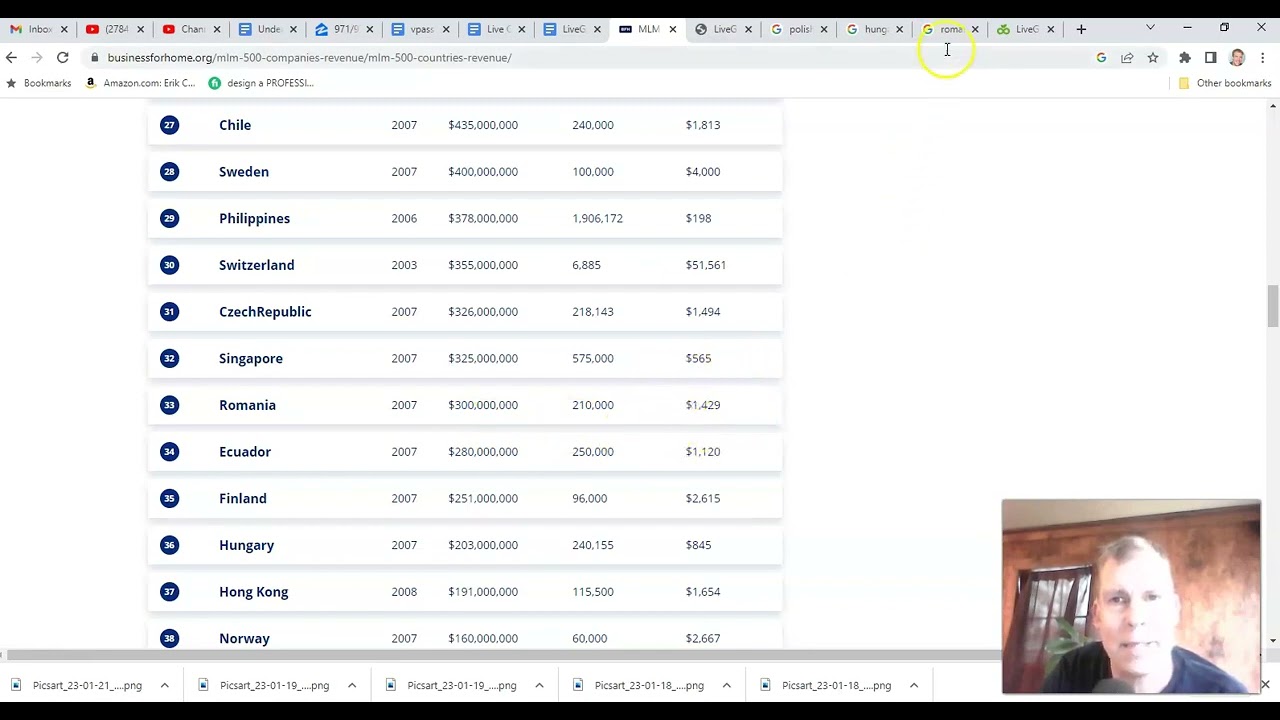Image resolution: width=1280 pixels, height=720 pixels.
Task: Click the Google icon in address bar
Action: (1101, 58)
